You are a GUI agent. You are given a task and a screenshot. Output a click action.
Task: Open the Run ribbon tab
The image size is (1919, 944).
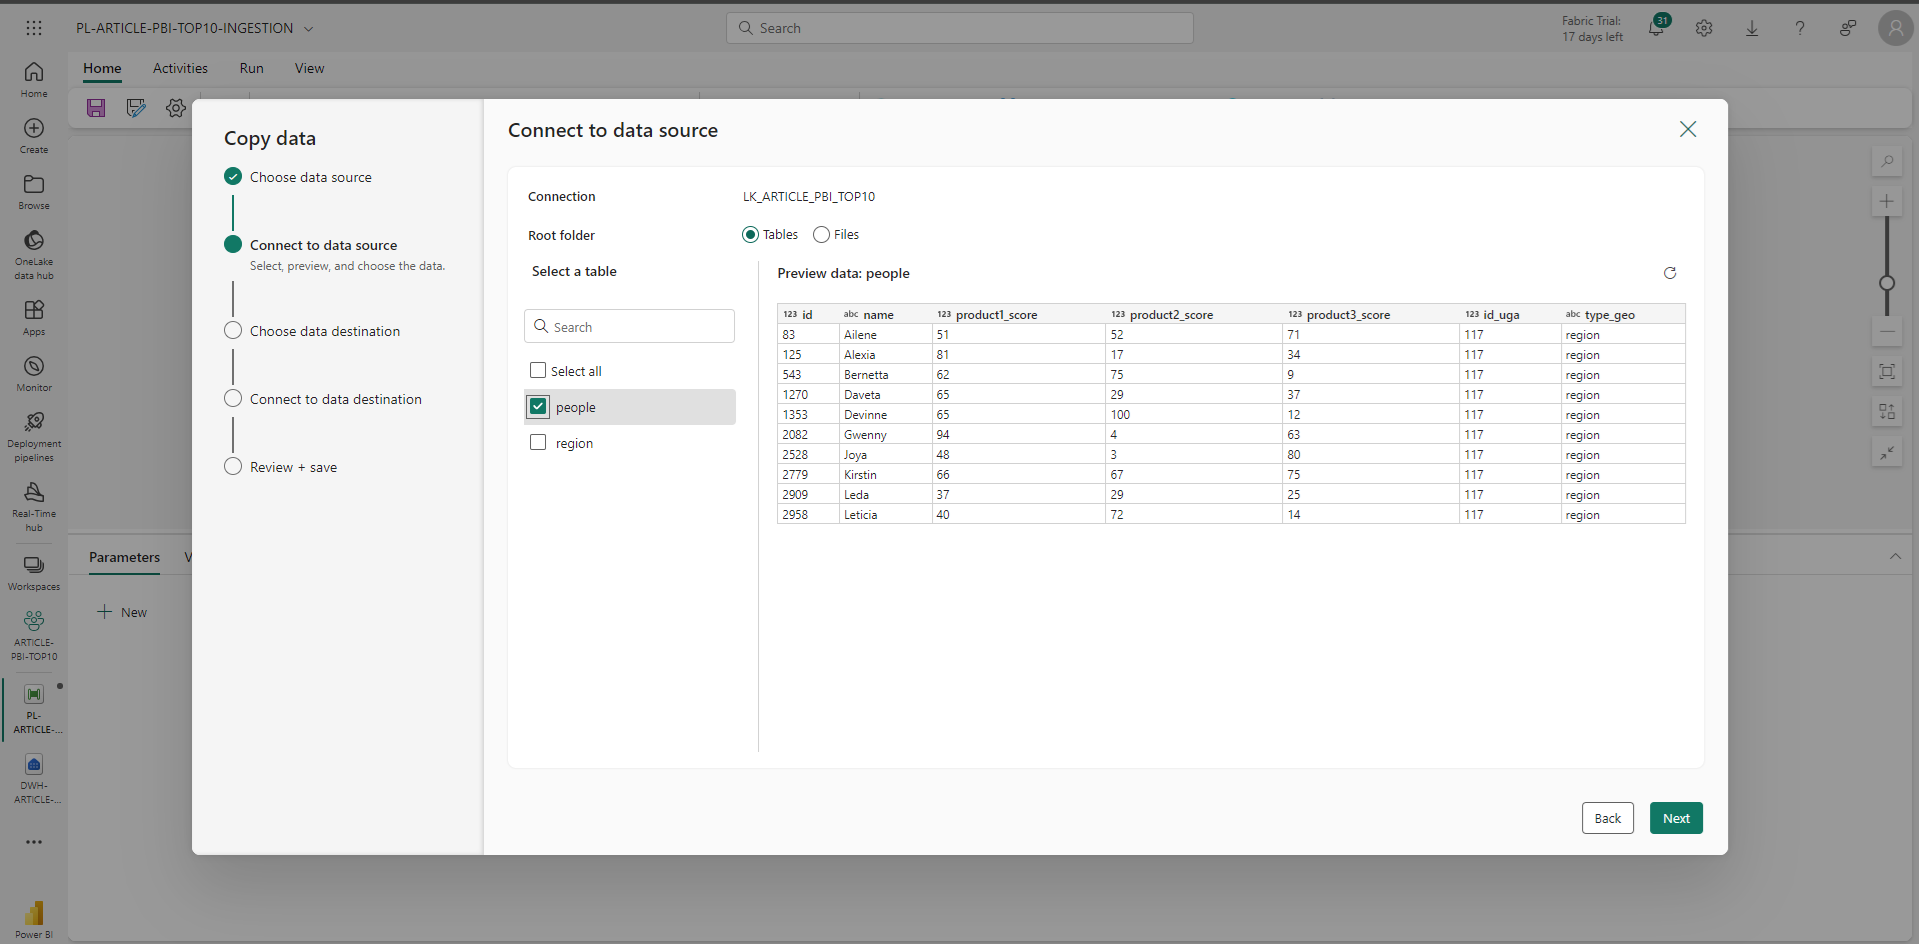[x=252, y=68]
